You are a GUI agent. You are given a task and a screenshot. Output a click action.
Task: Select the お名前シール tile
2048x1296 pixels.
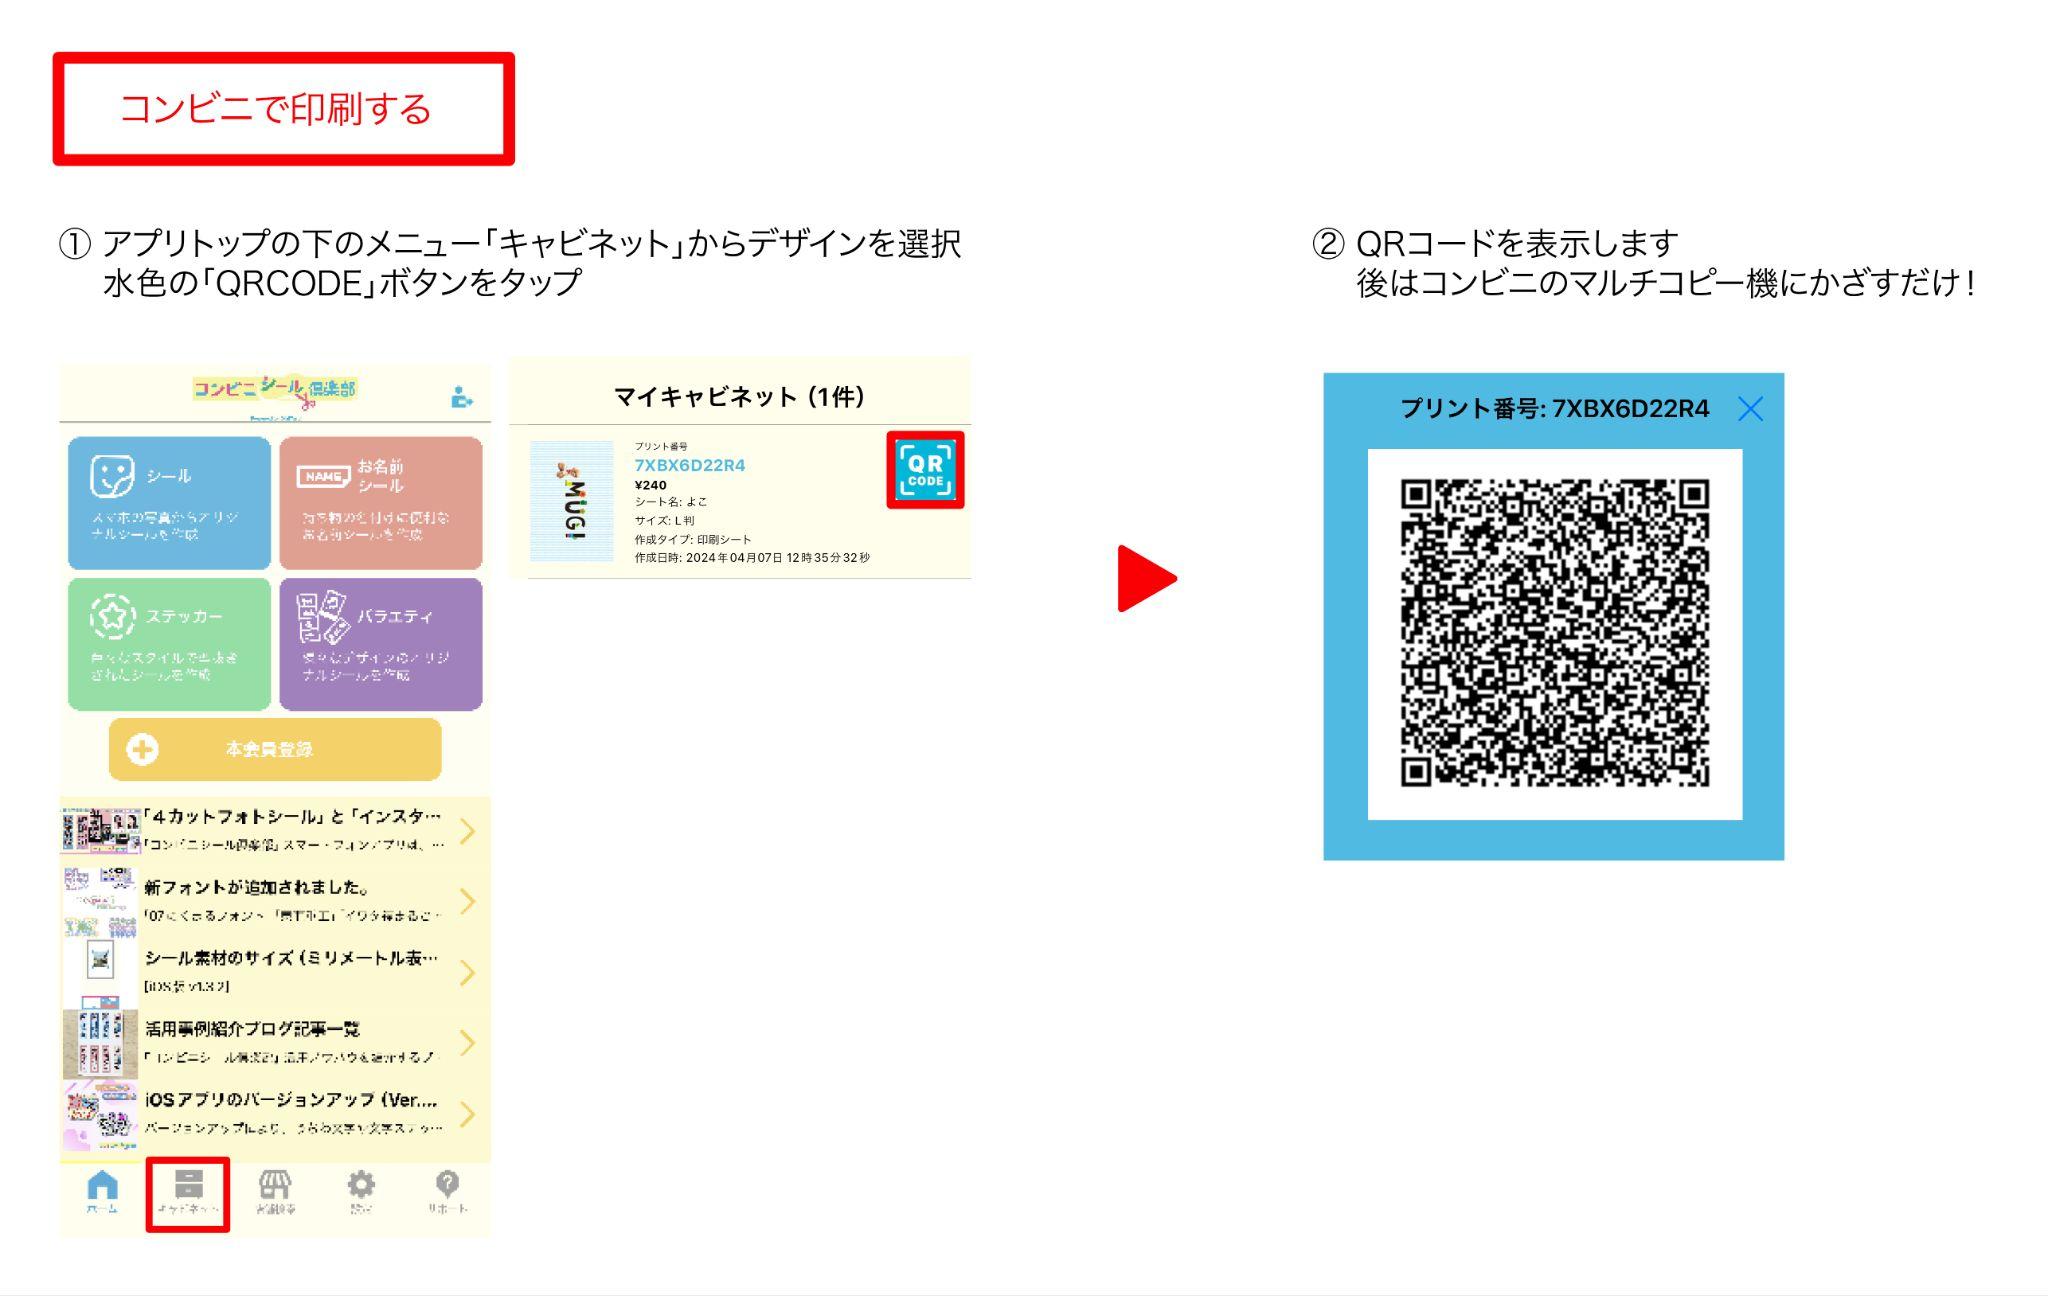pos(380,502)
